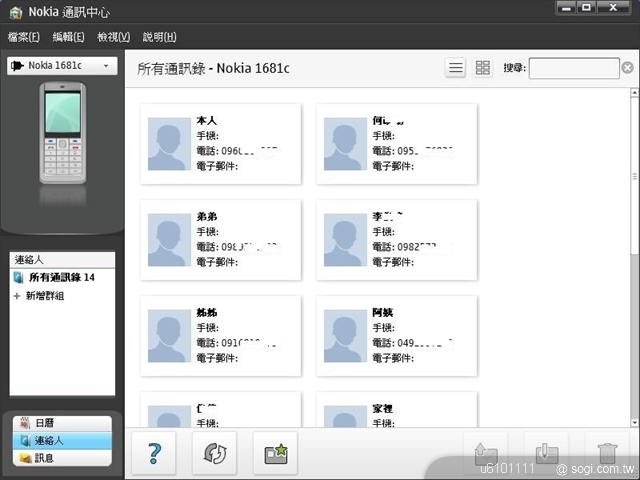Click the avatar picture of 弟弟
This screenshot has height=480, width=640.
[x=169, y=240]
